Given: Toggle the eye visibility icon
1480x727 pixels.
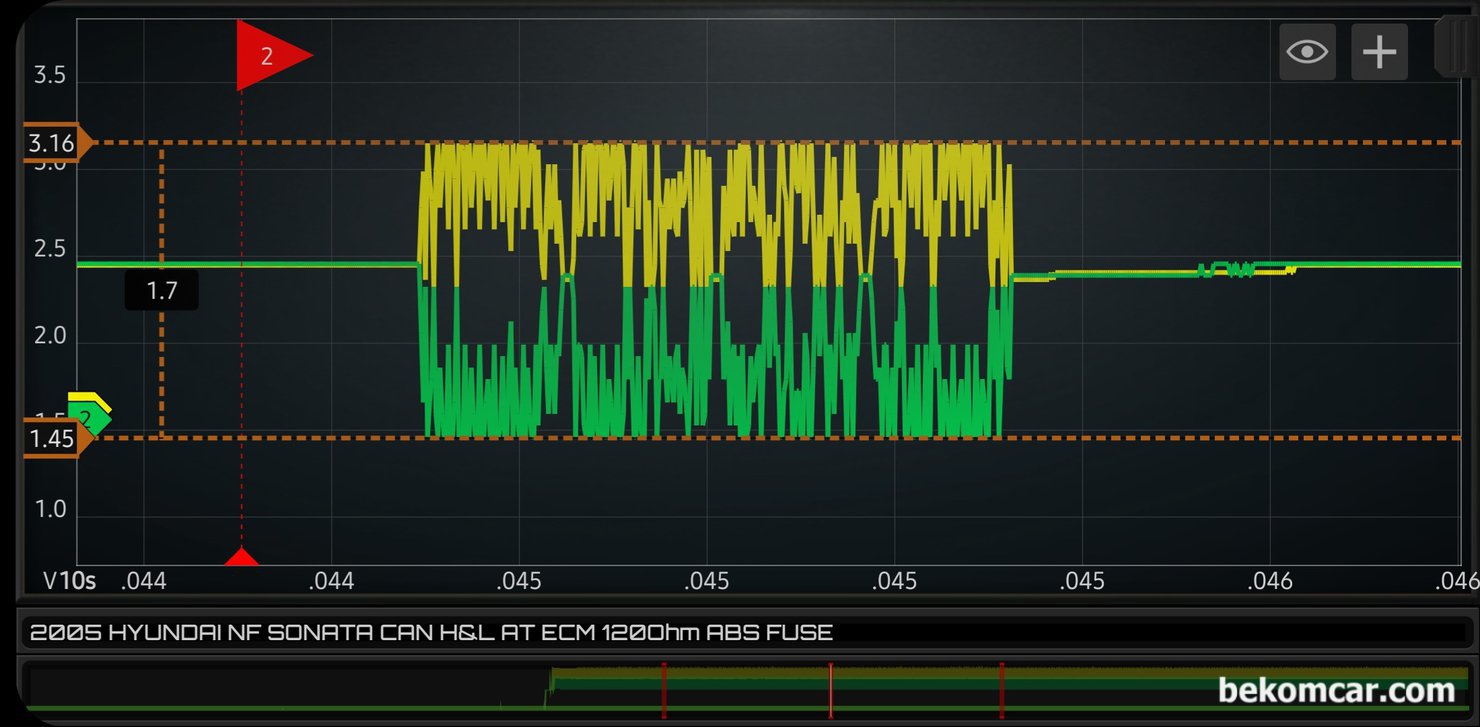Looking at the screenshot, I should 1307,51.
